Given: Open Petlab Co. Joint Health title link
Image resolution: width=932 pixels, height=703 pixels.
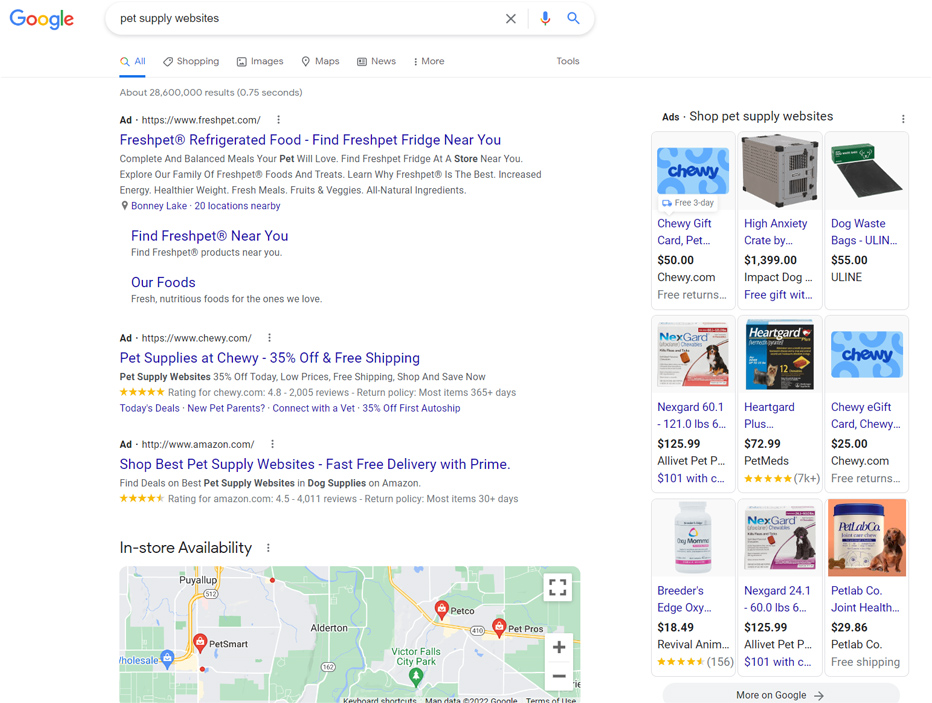Looking at the screenshot, I should [x=865, y=599].
